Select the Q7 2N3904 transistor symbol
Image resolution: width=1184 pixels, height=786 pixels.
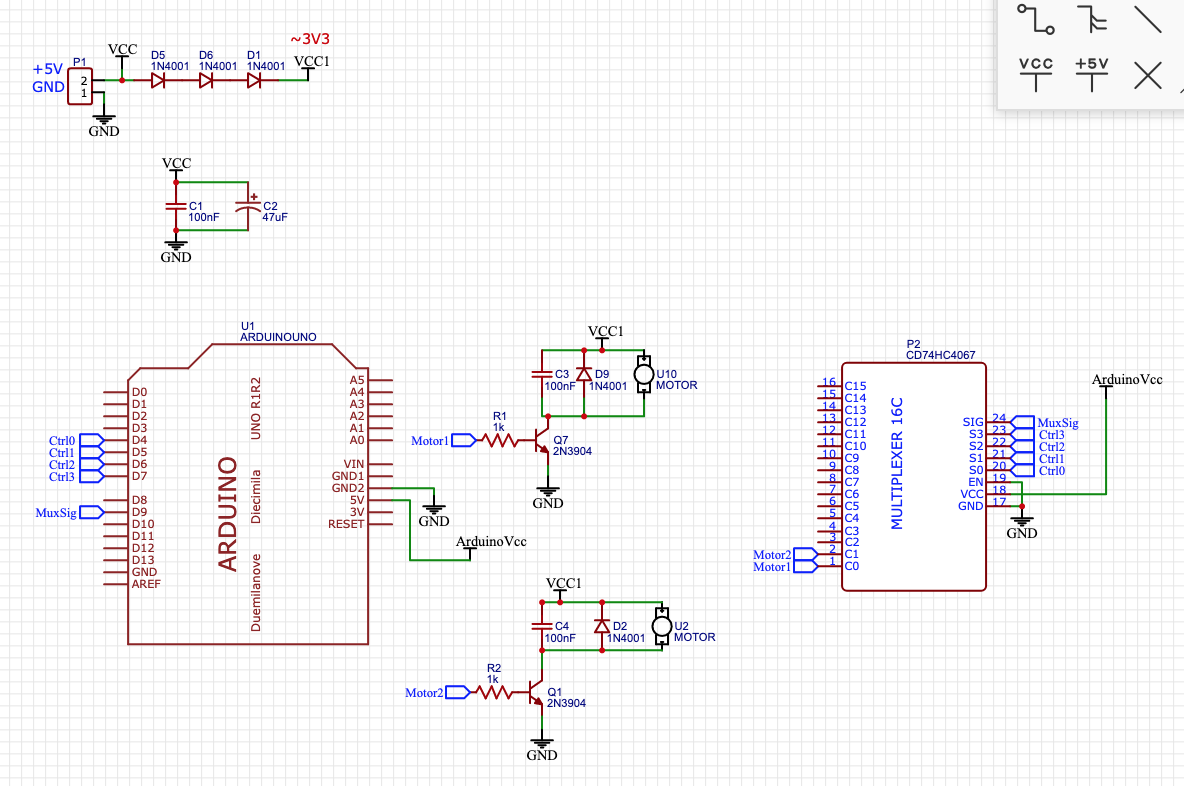pos(541,440)
